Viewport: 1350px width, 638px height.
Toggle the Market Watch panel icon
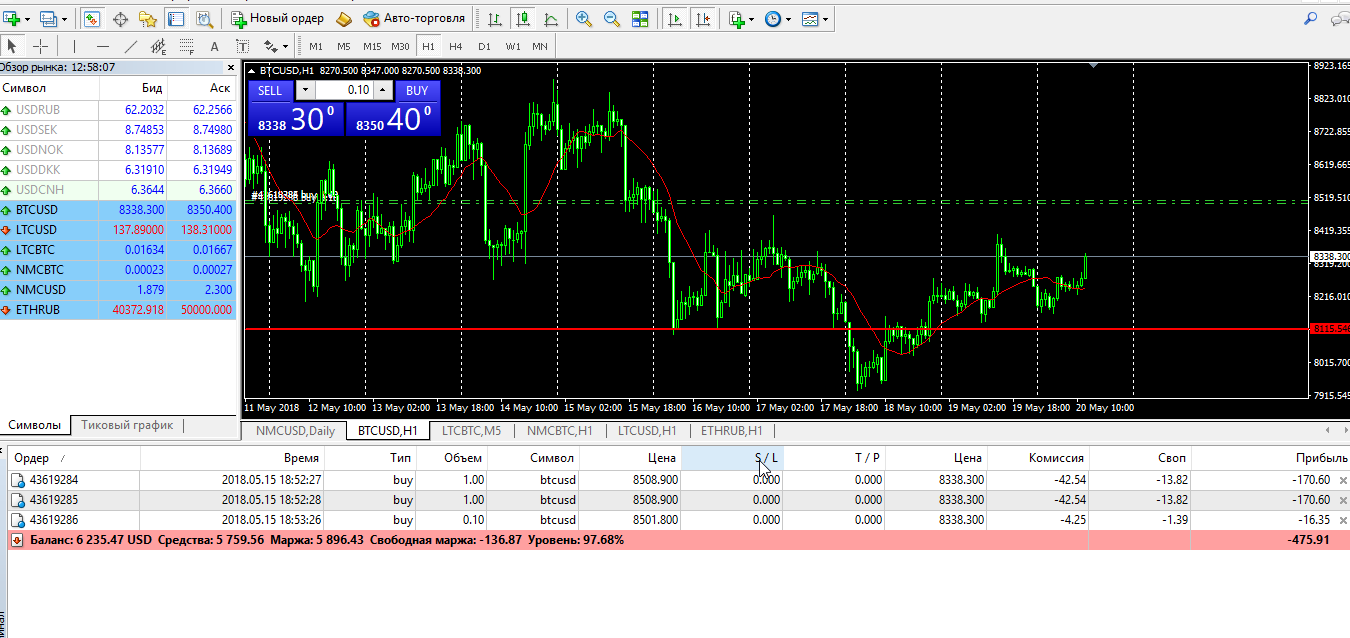pos(91,19)
